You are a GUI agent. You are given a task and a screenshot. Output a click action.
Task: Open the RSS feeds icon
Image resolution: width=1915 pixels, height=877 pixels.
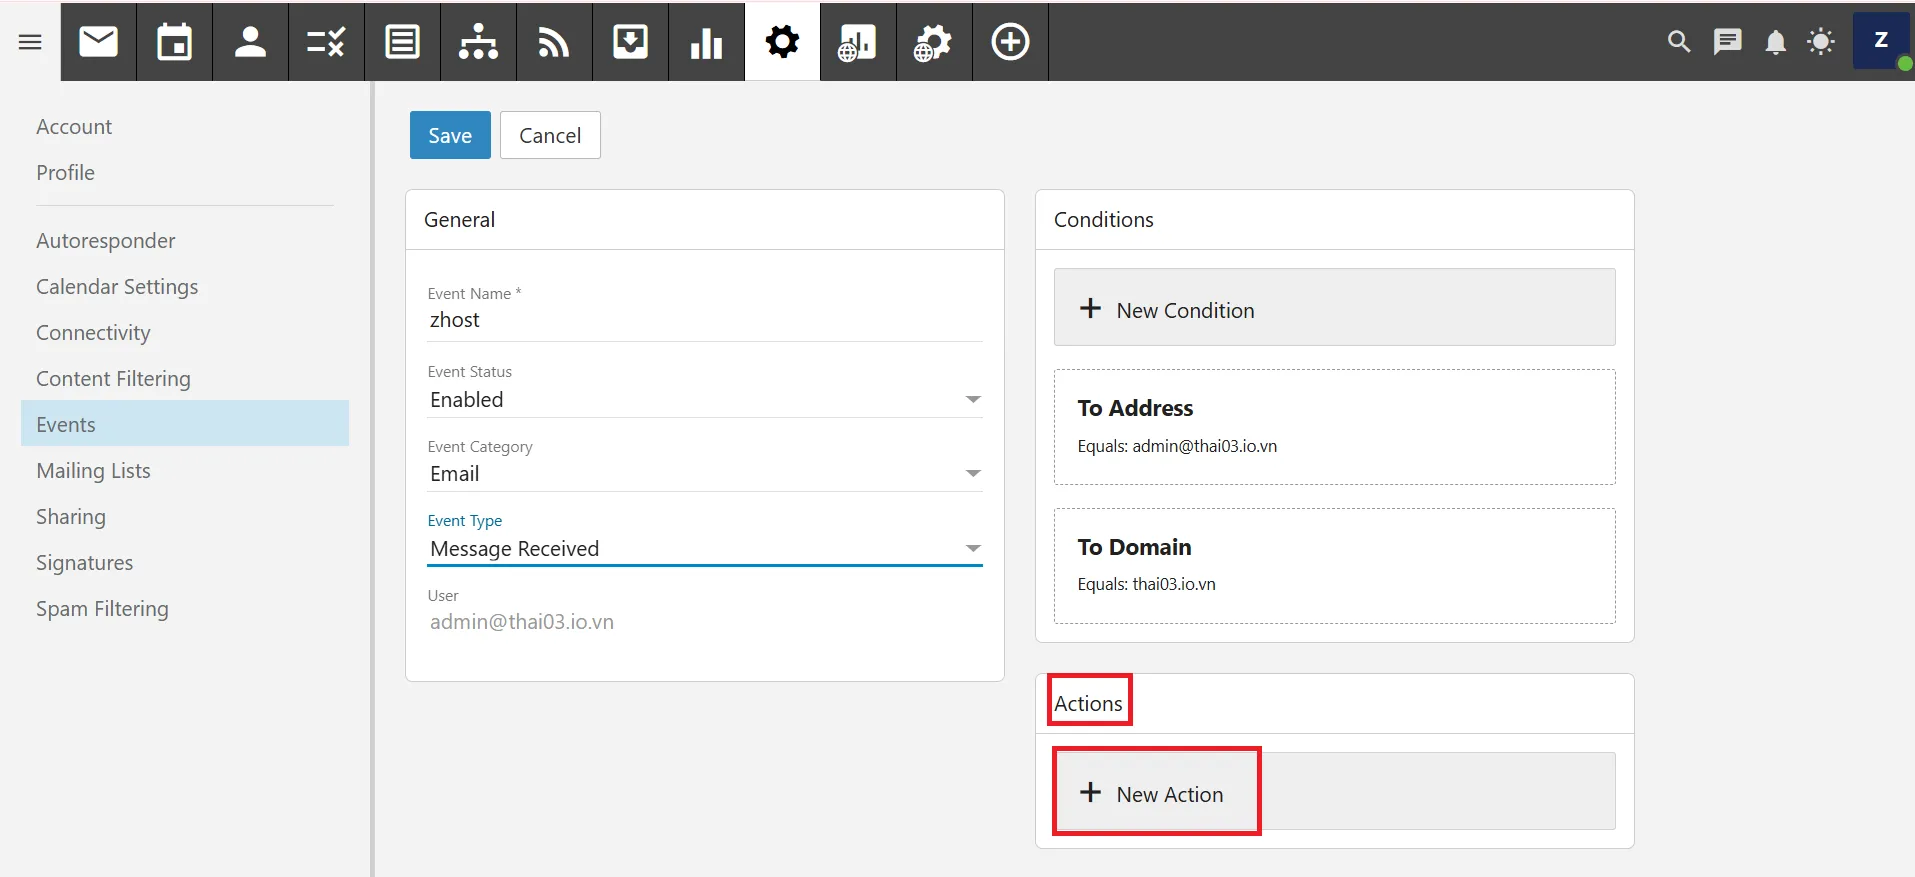coord(554,42)
